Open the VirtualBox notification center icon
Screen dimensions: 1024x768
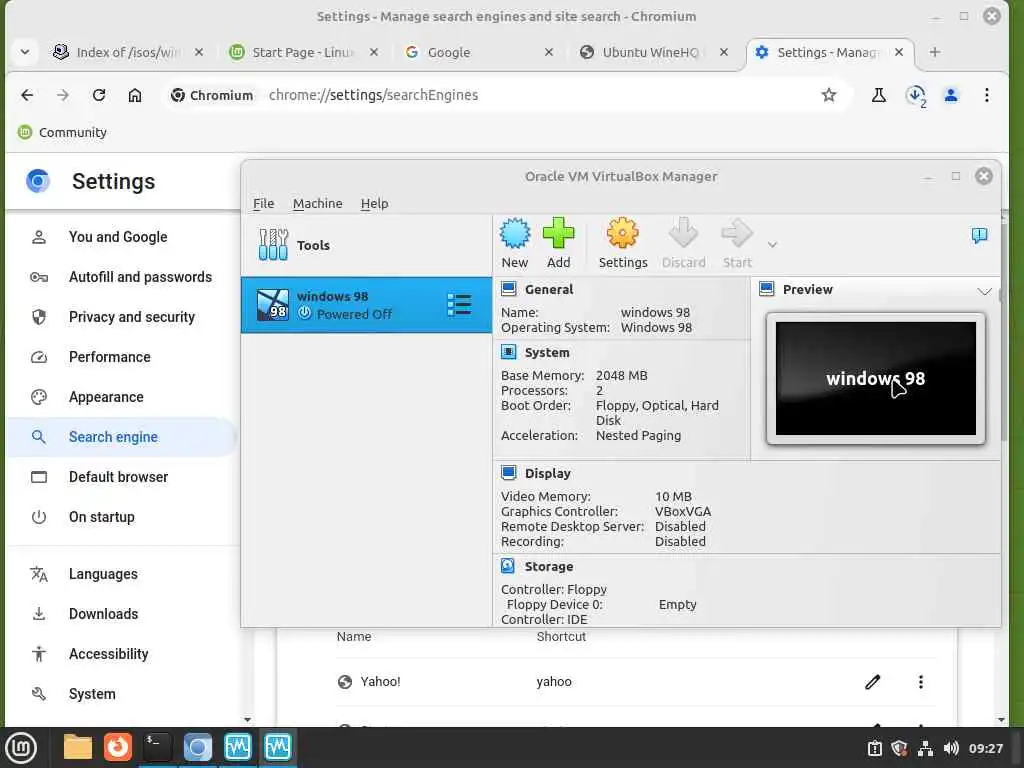tap(979, 236)
